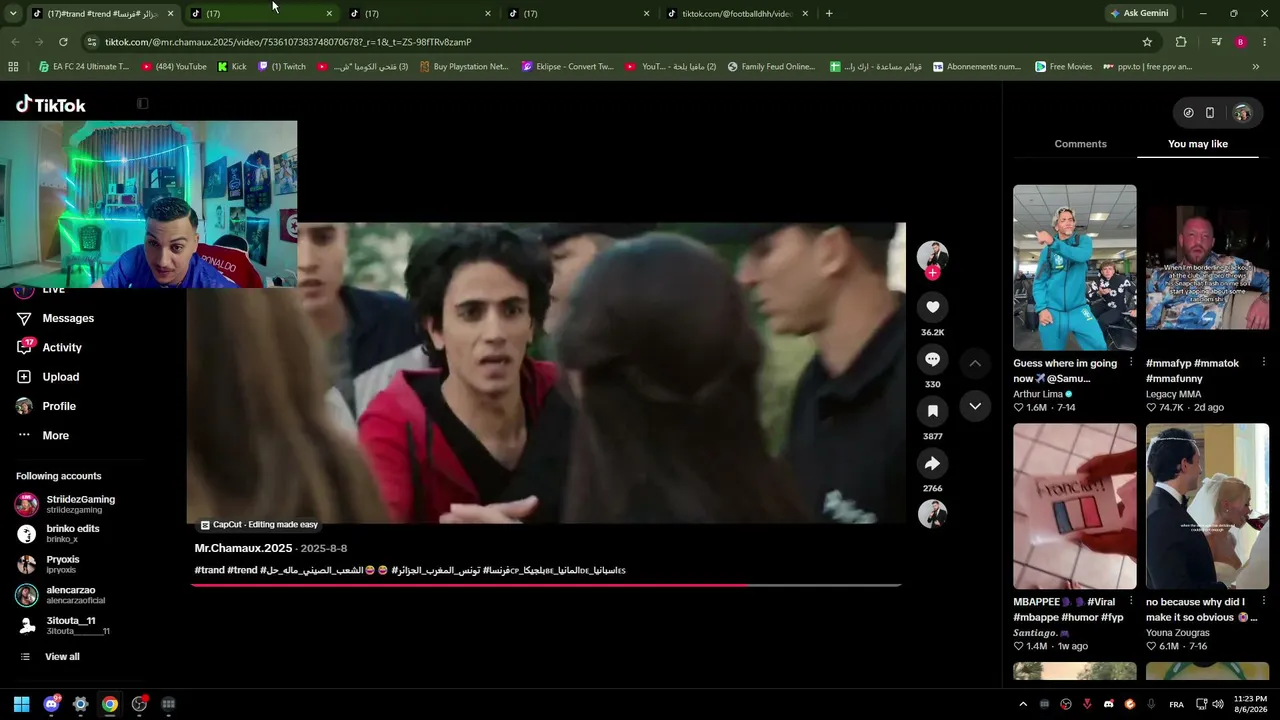Screen dimensions: 1280x720
Task: Click the TikTok logo
Action: (x=51, y=105)
